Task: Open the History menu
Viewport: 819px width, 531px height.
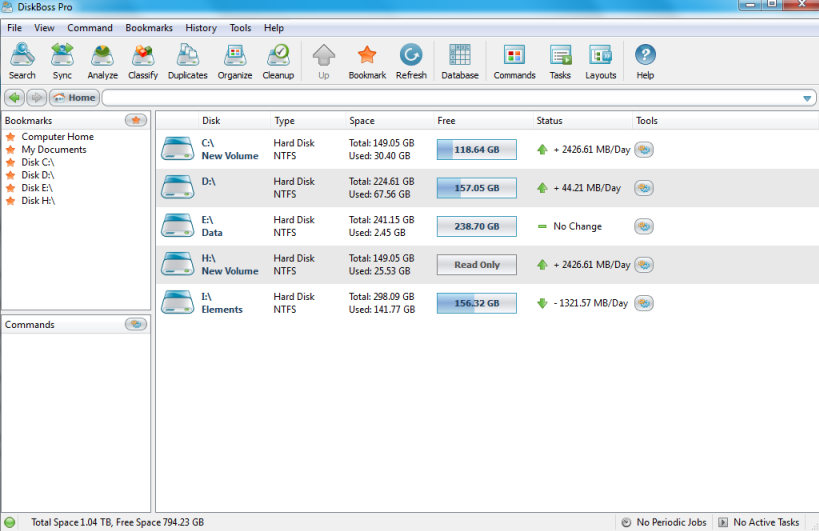Action: [200, 28]
